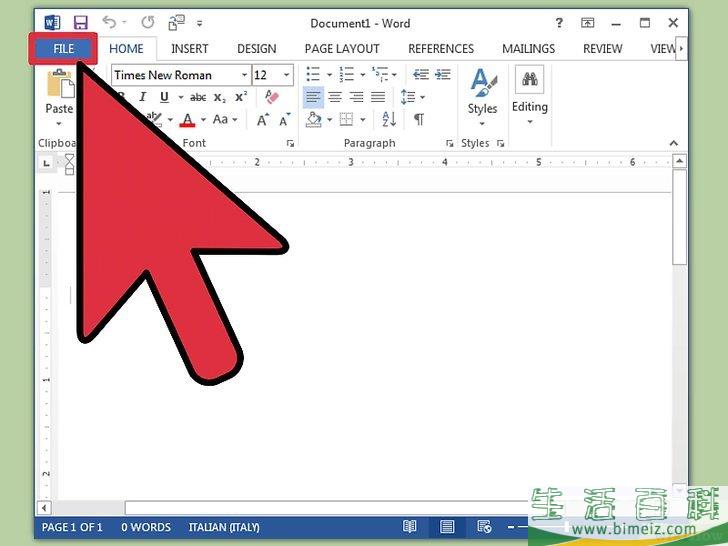Open the REVIEW tab
Viewport: 728px width, 546px height.
(603, 49)
